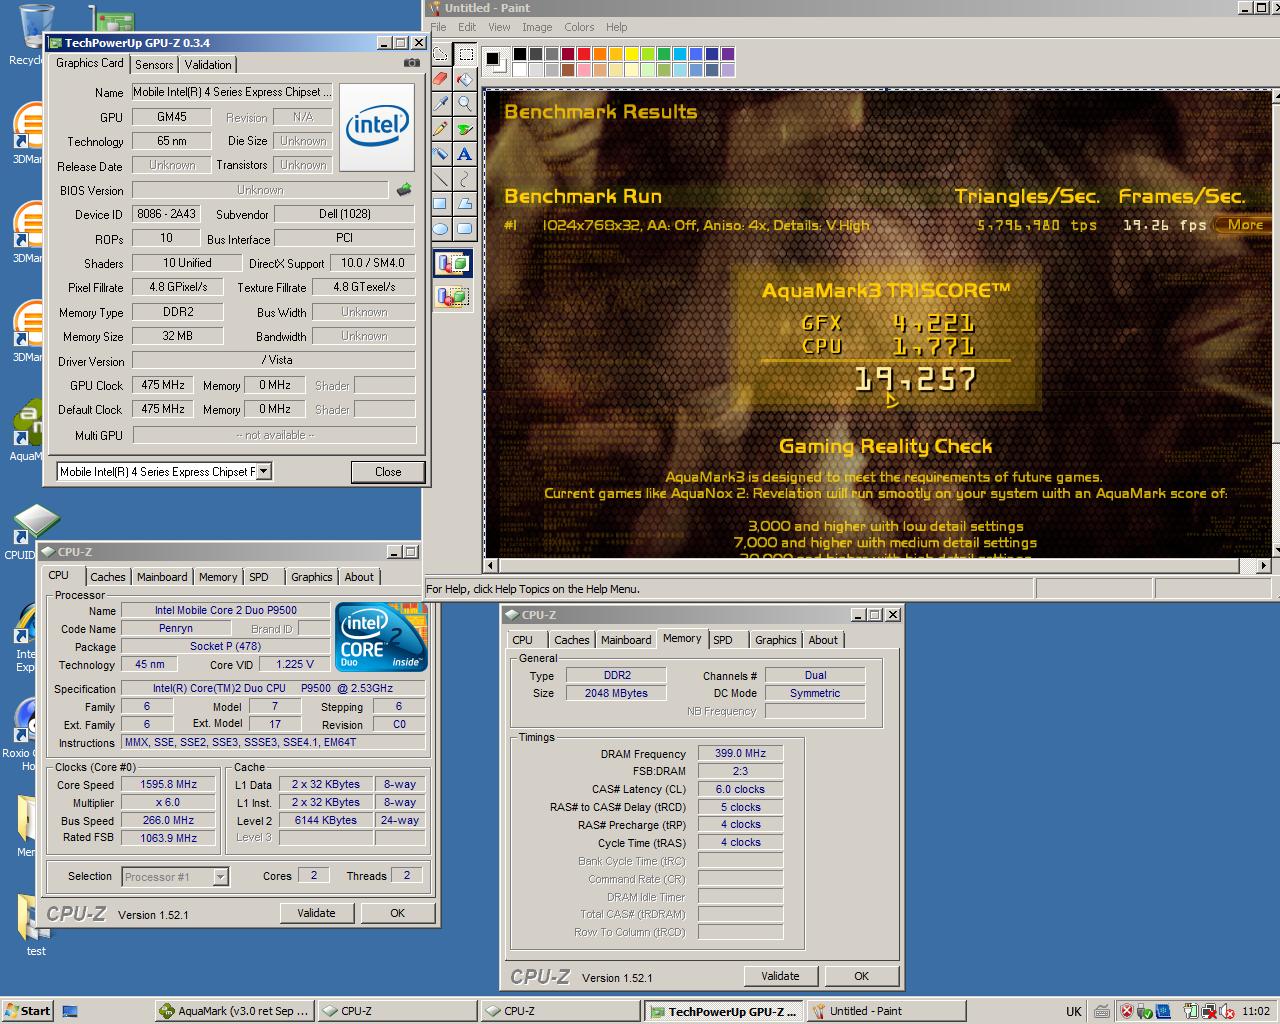Screen dimensions: 1280x1024
Task: Click Validate in CPU-Z processor window
Action: click(316, 913)
